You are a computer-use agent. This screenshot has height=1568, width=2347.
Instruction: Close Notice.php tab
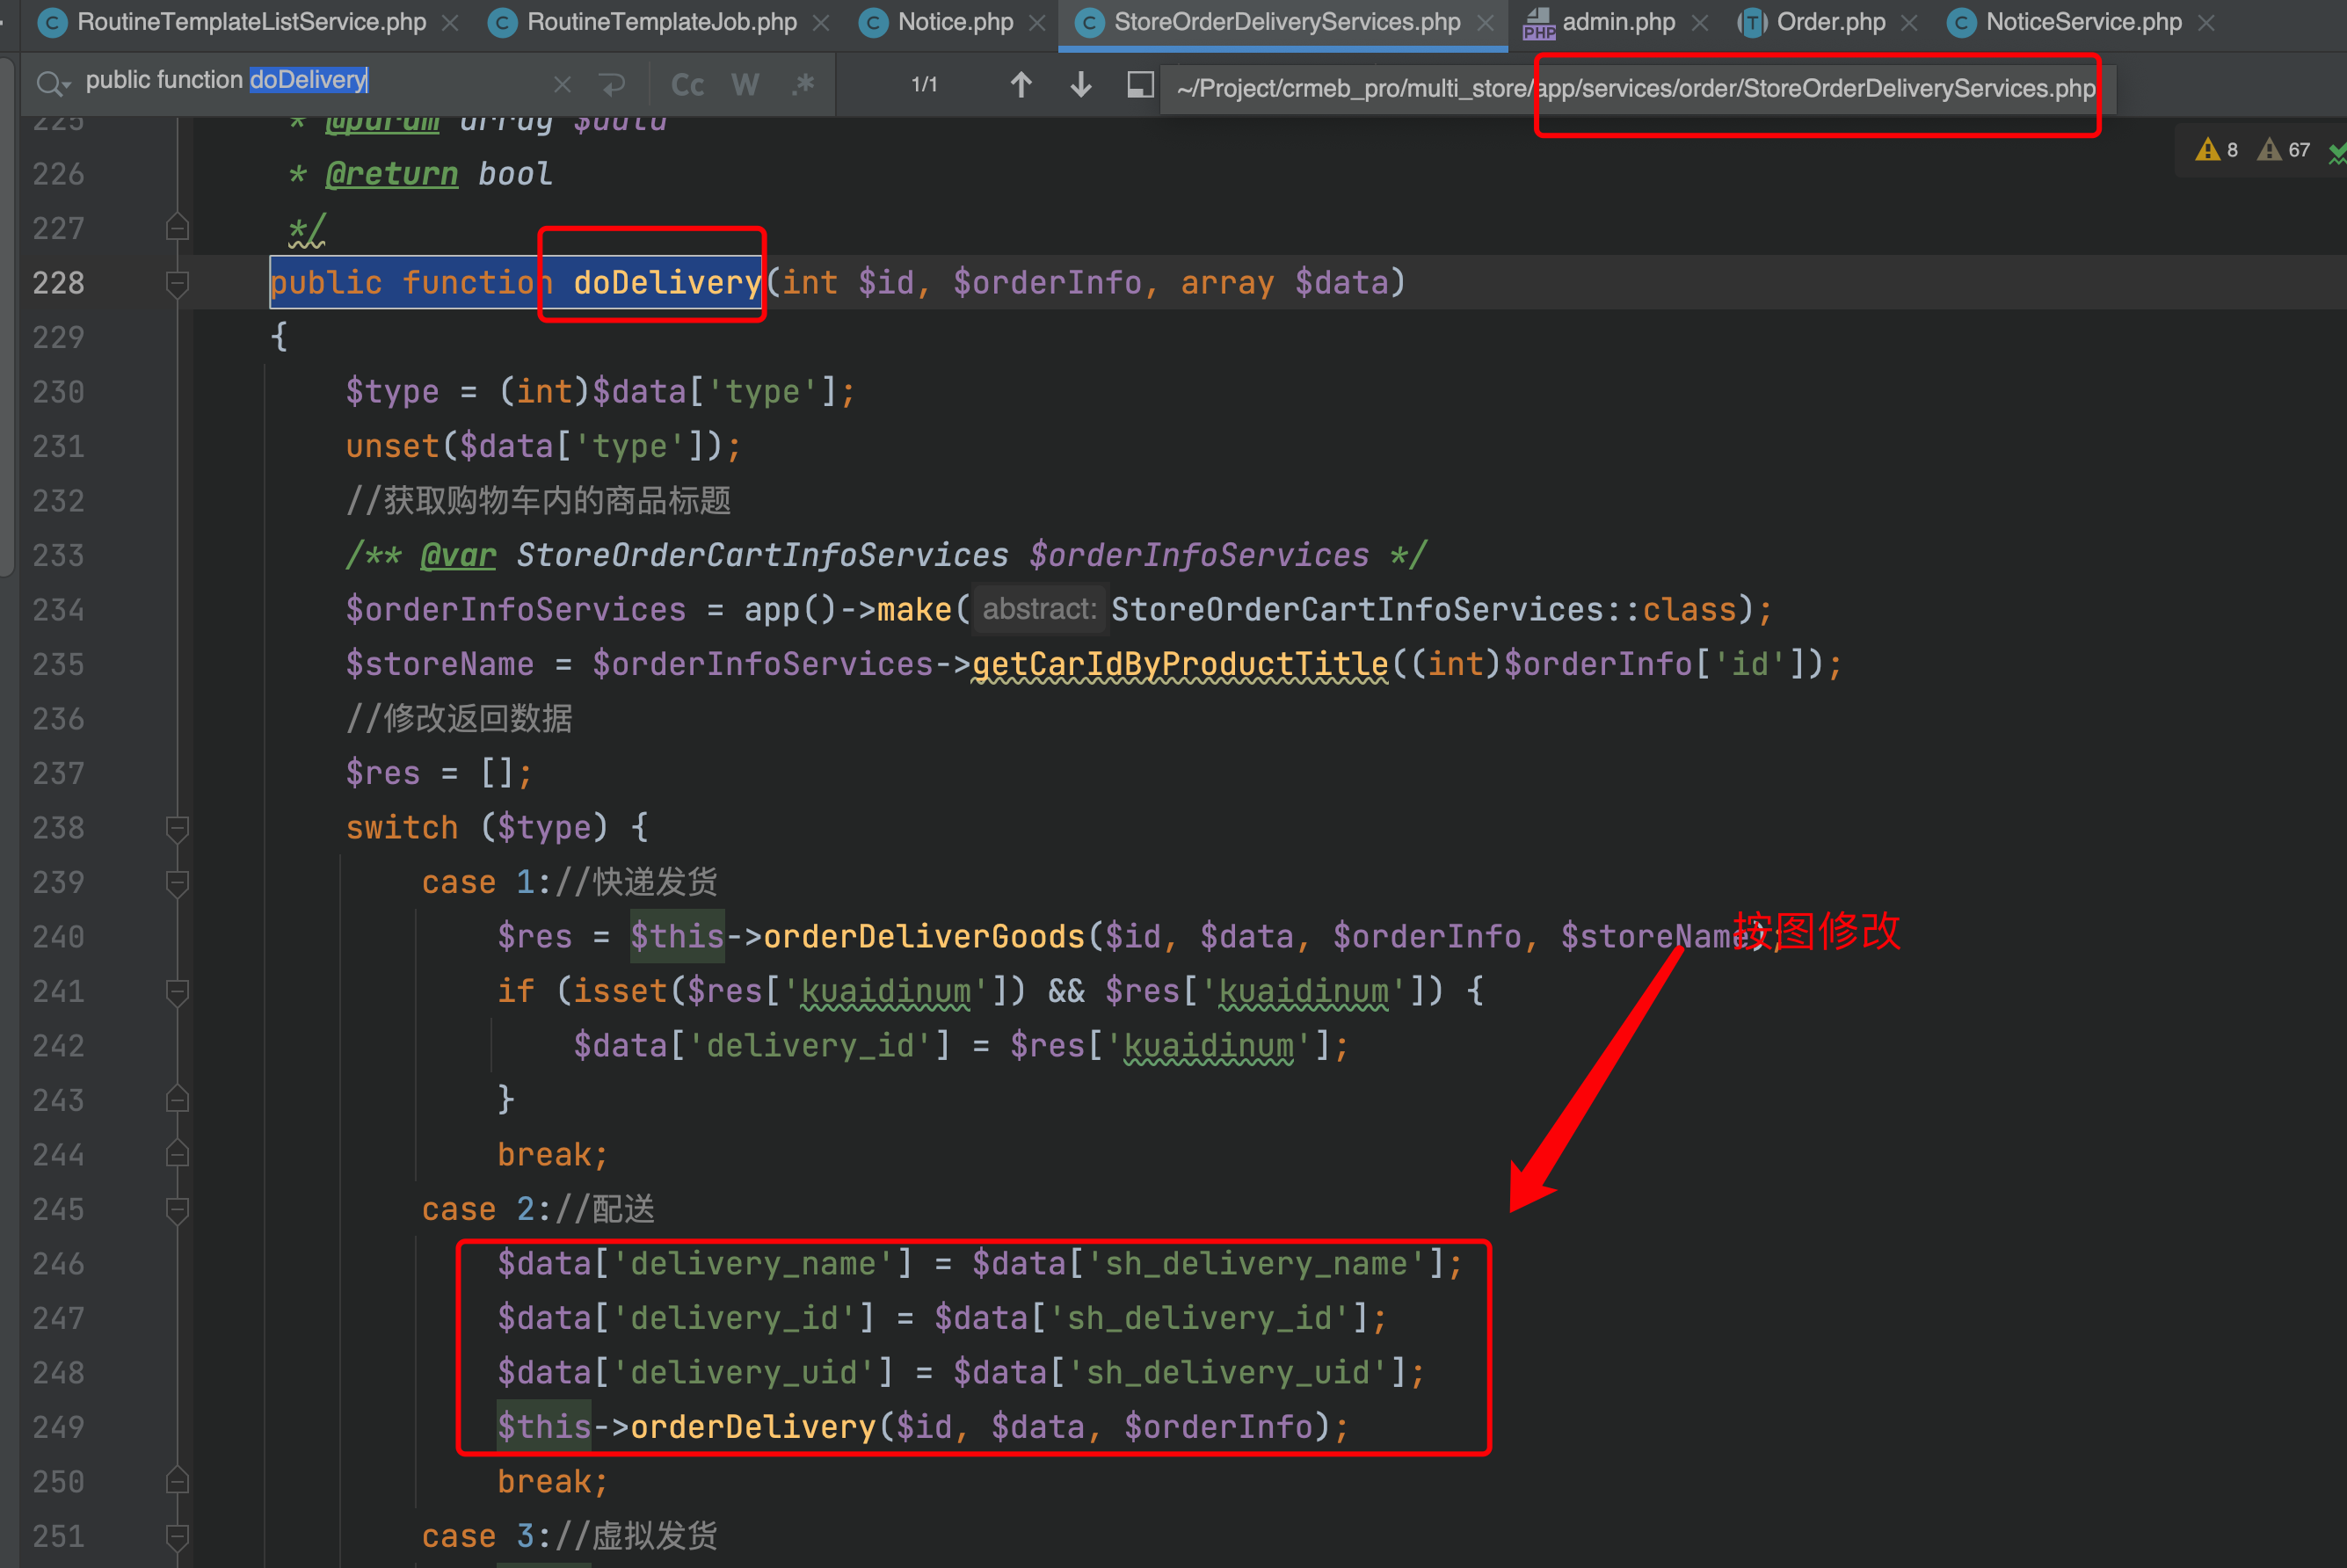[x=1037, y=23]
